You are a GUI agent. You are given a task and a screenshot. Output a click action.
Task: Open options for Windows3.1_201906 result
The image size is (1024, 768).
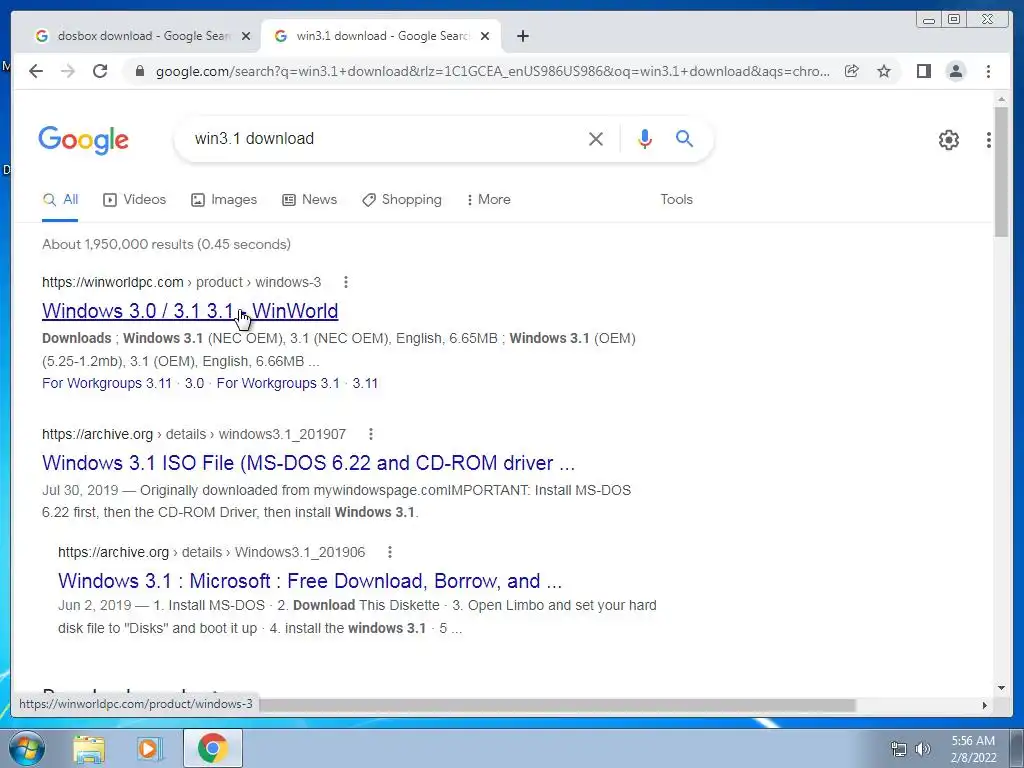pos(389,552)
